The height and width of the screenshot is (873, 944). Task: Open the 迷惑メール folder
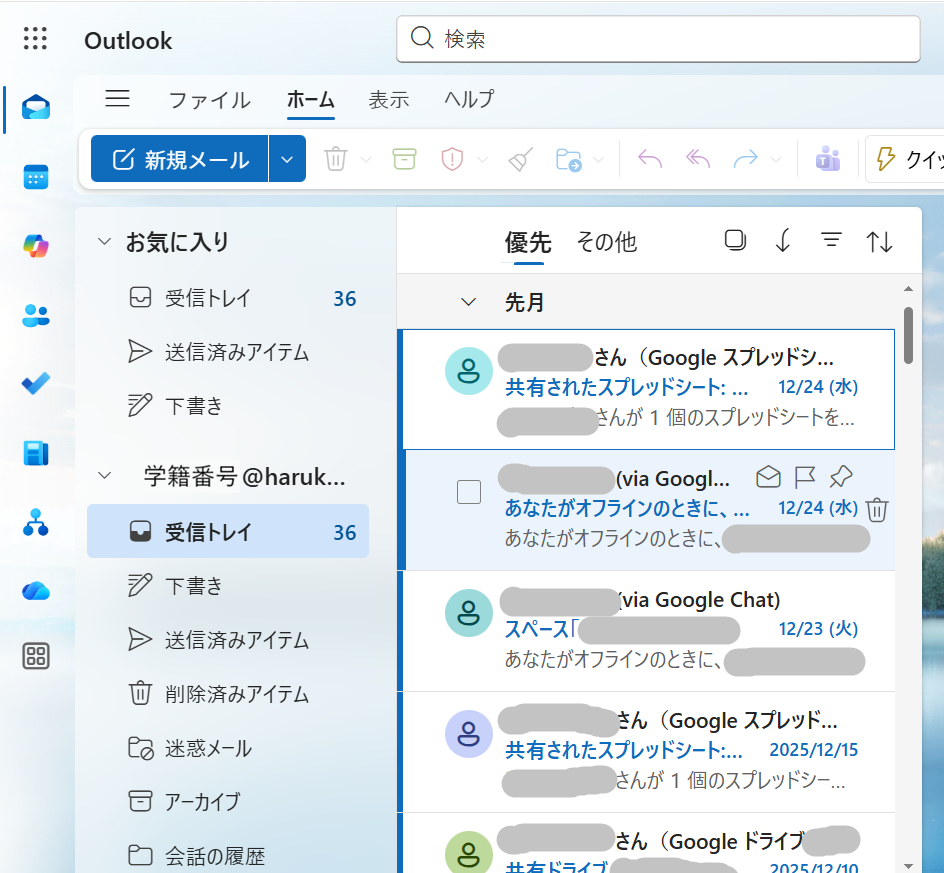(228, 748)
